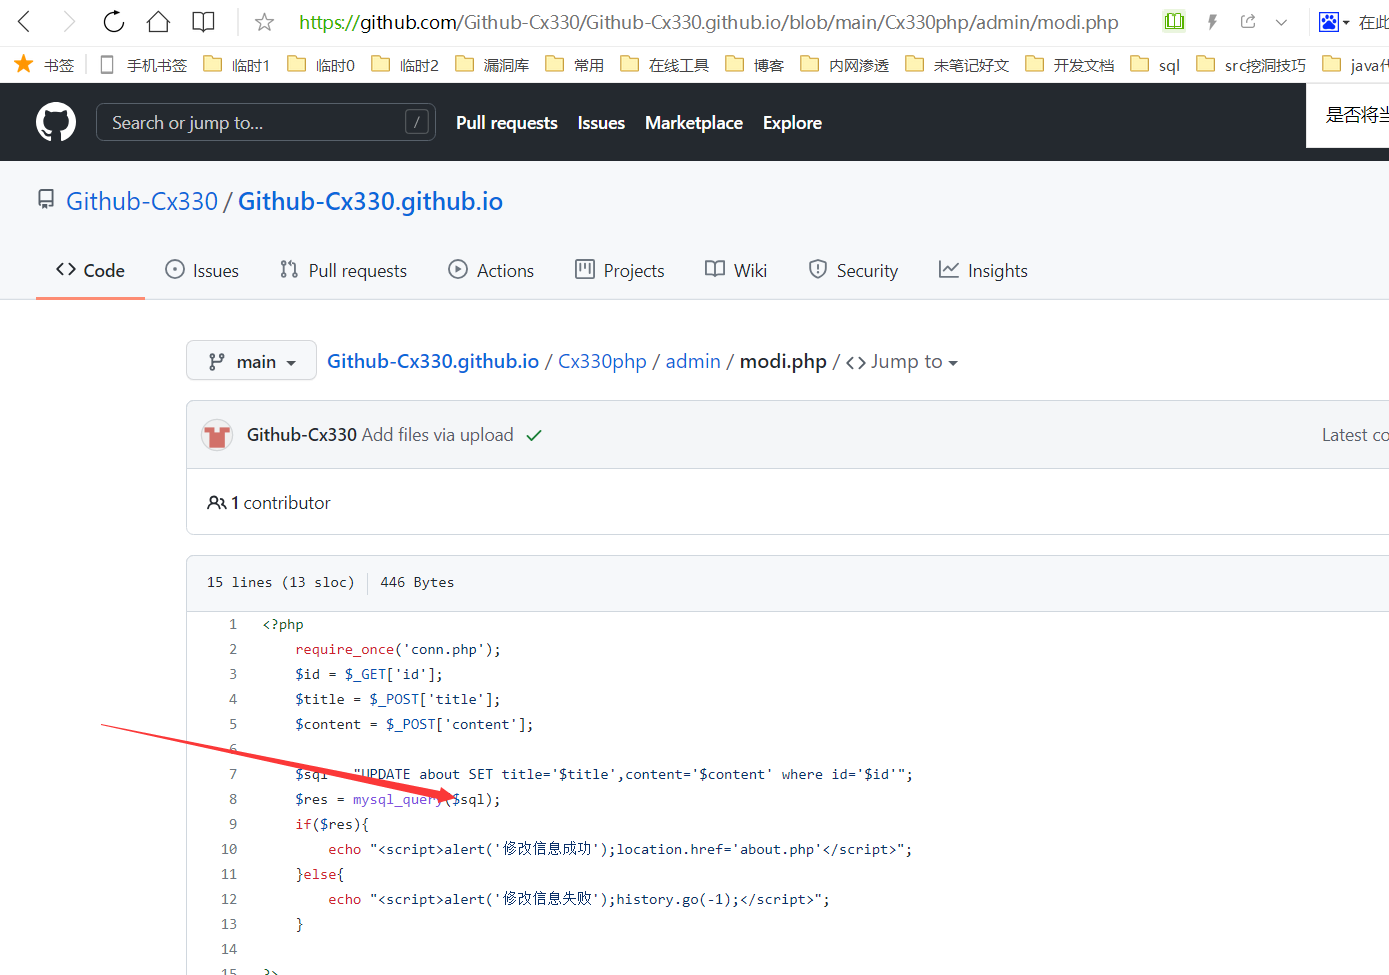Click the orange bookmarks star icon
Viewport: 1389px width, 975px height.
tap(24, 64)
